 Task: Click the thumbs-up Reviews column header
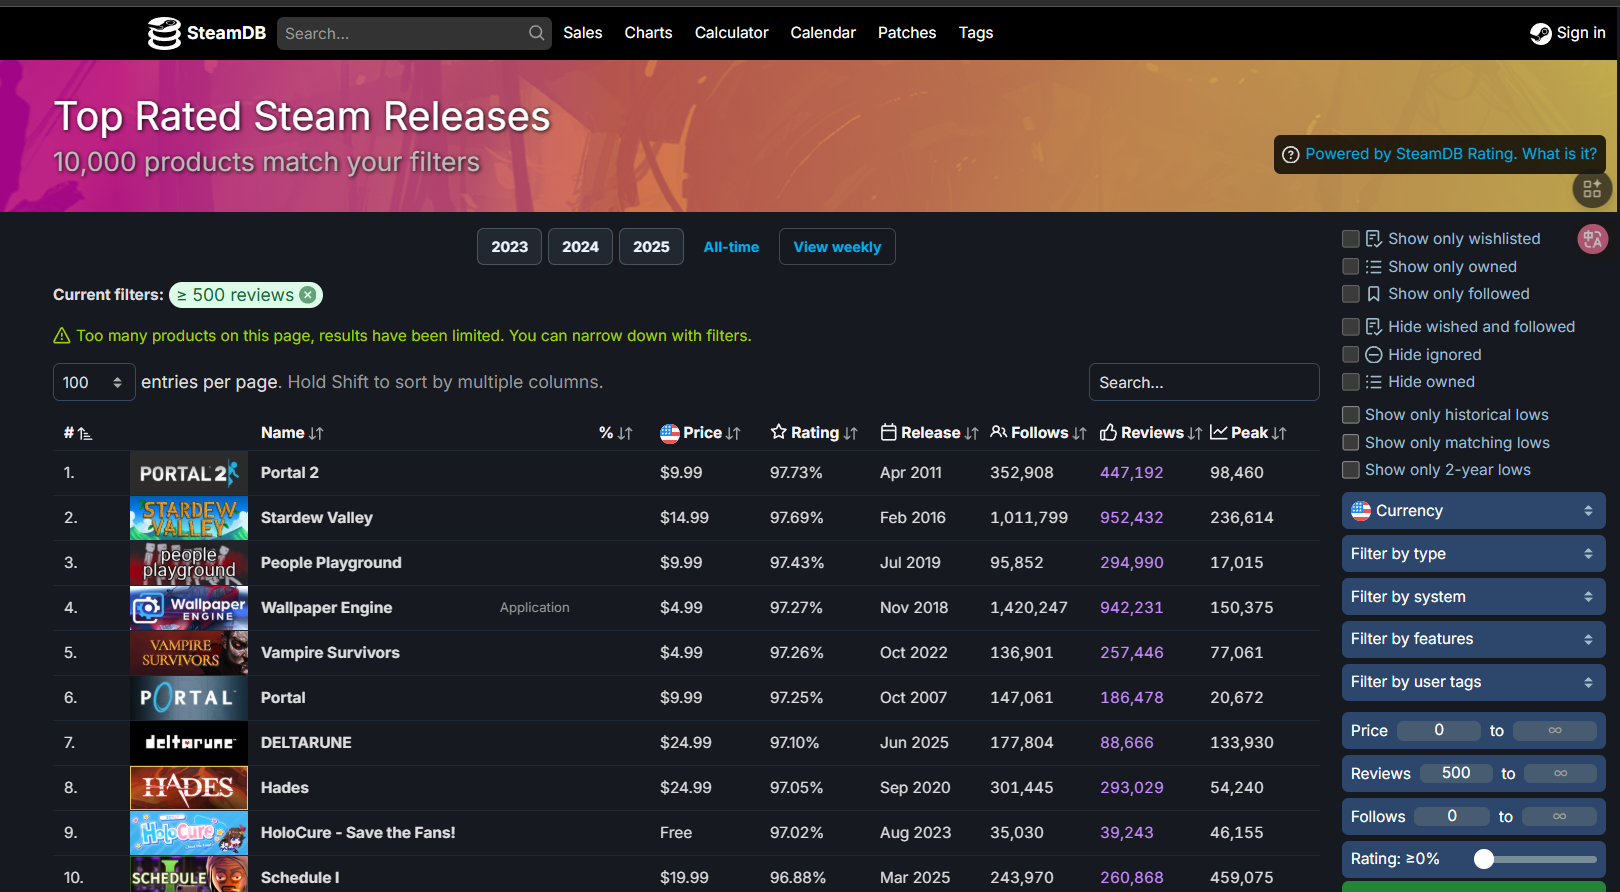tap(1151, 433)
